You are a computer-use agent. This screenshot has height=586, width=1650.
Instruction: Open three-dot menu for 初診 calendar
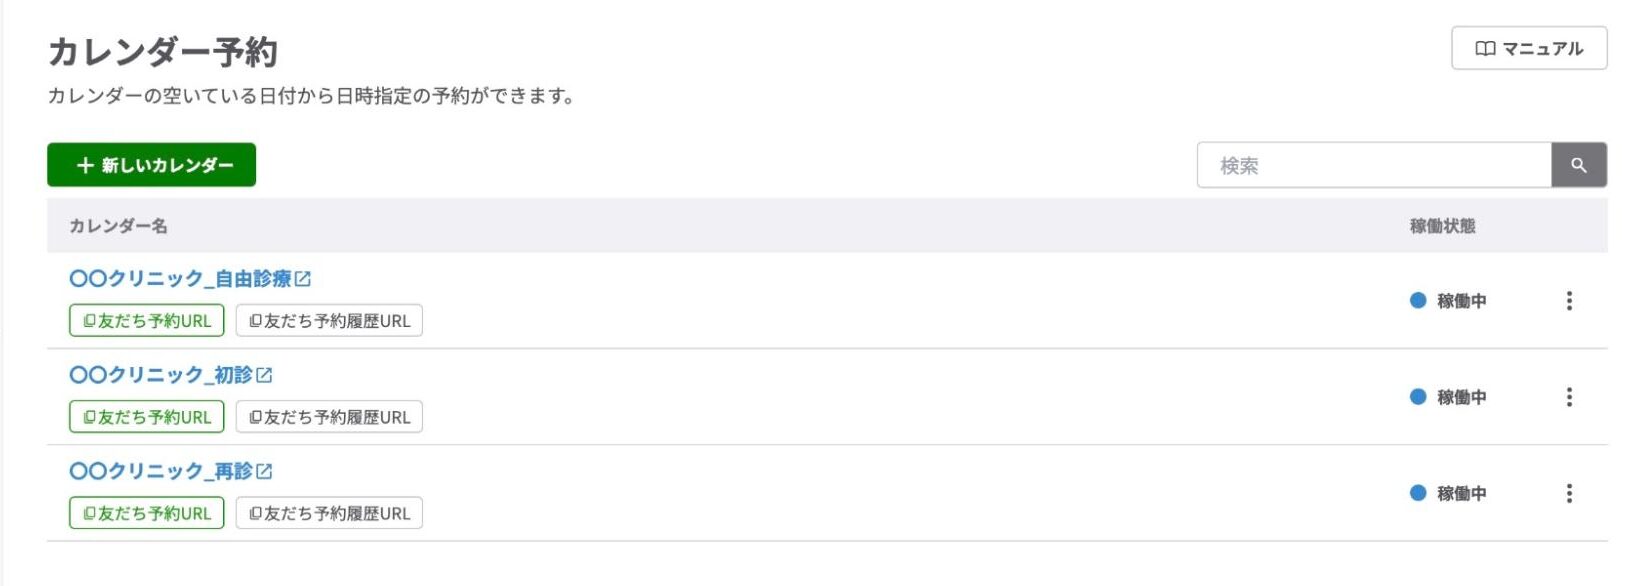pyautogui.click(x=1569, y=397)
